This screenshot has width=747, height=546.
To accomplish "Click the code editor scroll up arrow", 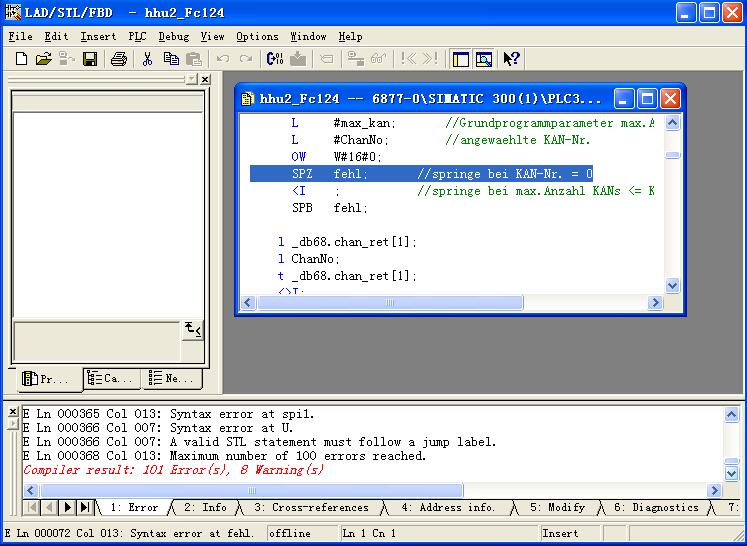I will [x=672, y=123].
